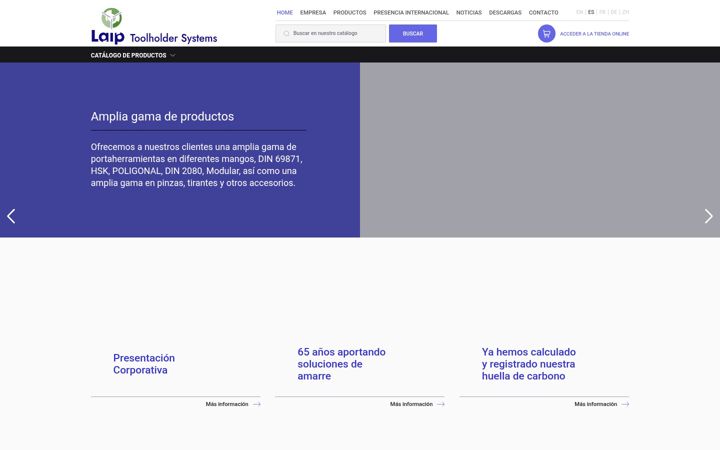Viewport: 720px width, 450px height.
Task: Click 65 años aportando soluciones de amarre
Action: pyautogui.click(x=341, y=364)
